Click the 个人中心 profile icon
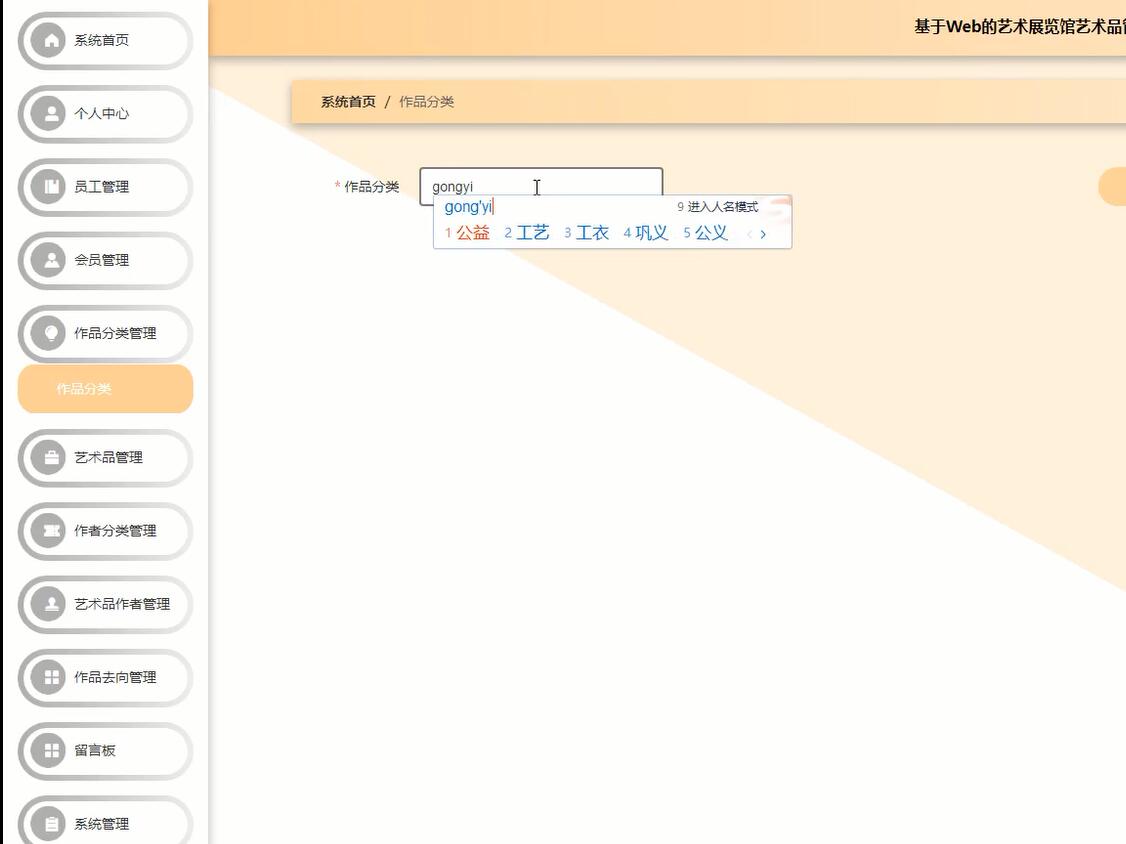The height and width of the screenshot is (844, 1126). coord(49,113)
